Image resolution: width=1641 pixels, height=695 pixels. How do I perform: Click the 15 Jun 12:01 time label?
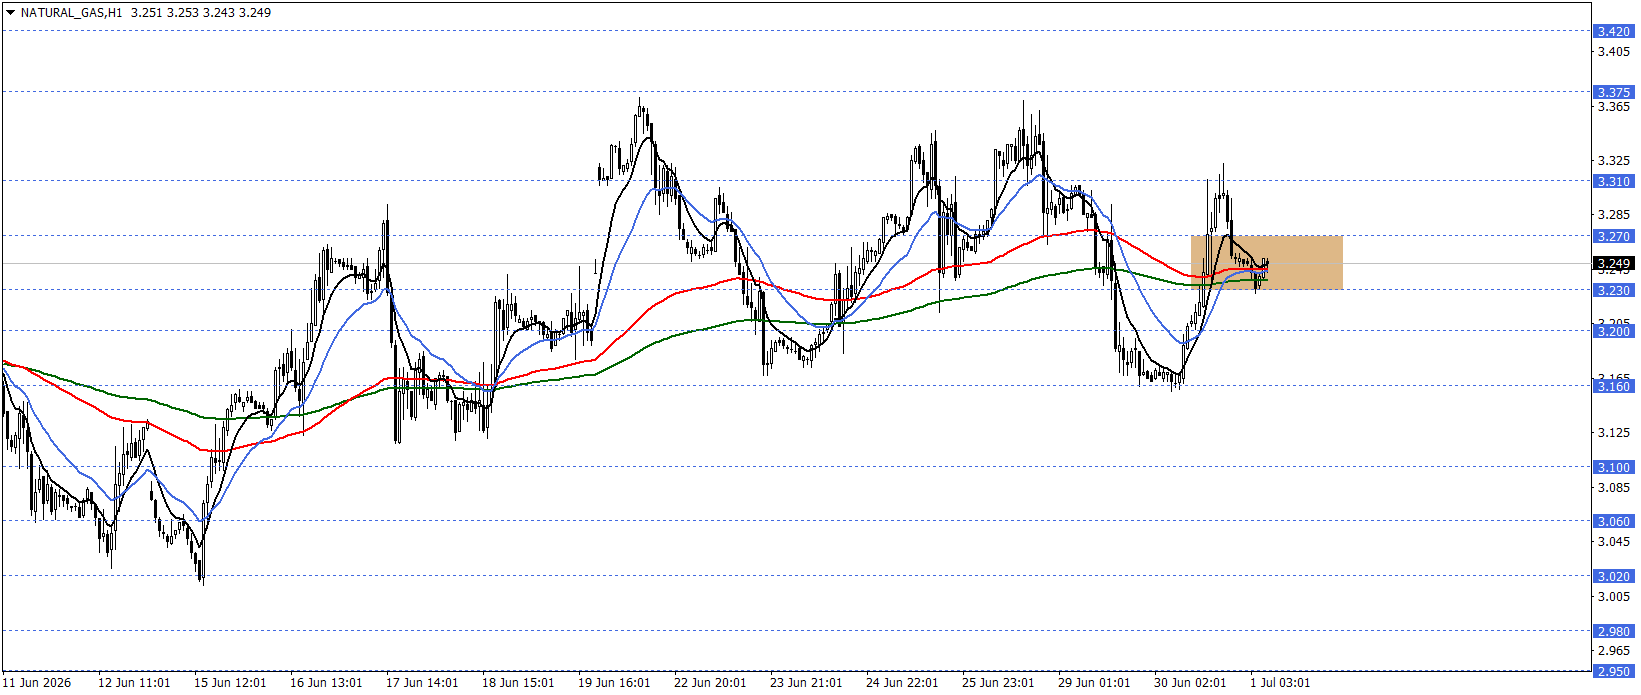[x=230, y=683]
